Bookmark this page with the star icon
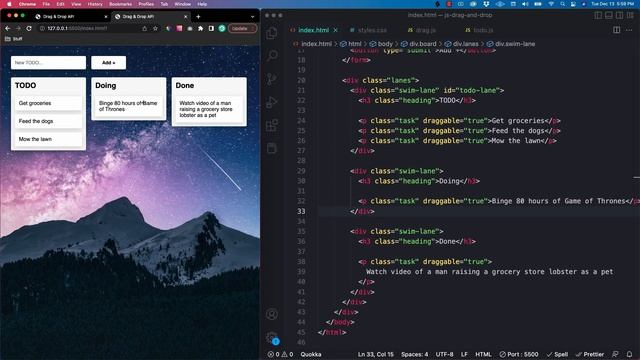The width and height of the screenshot is (640, 360). [156, 29]
